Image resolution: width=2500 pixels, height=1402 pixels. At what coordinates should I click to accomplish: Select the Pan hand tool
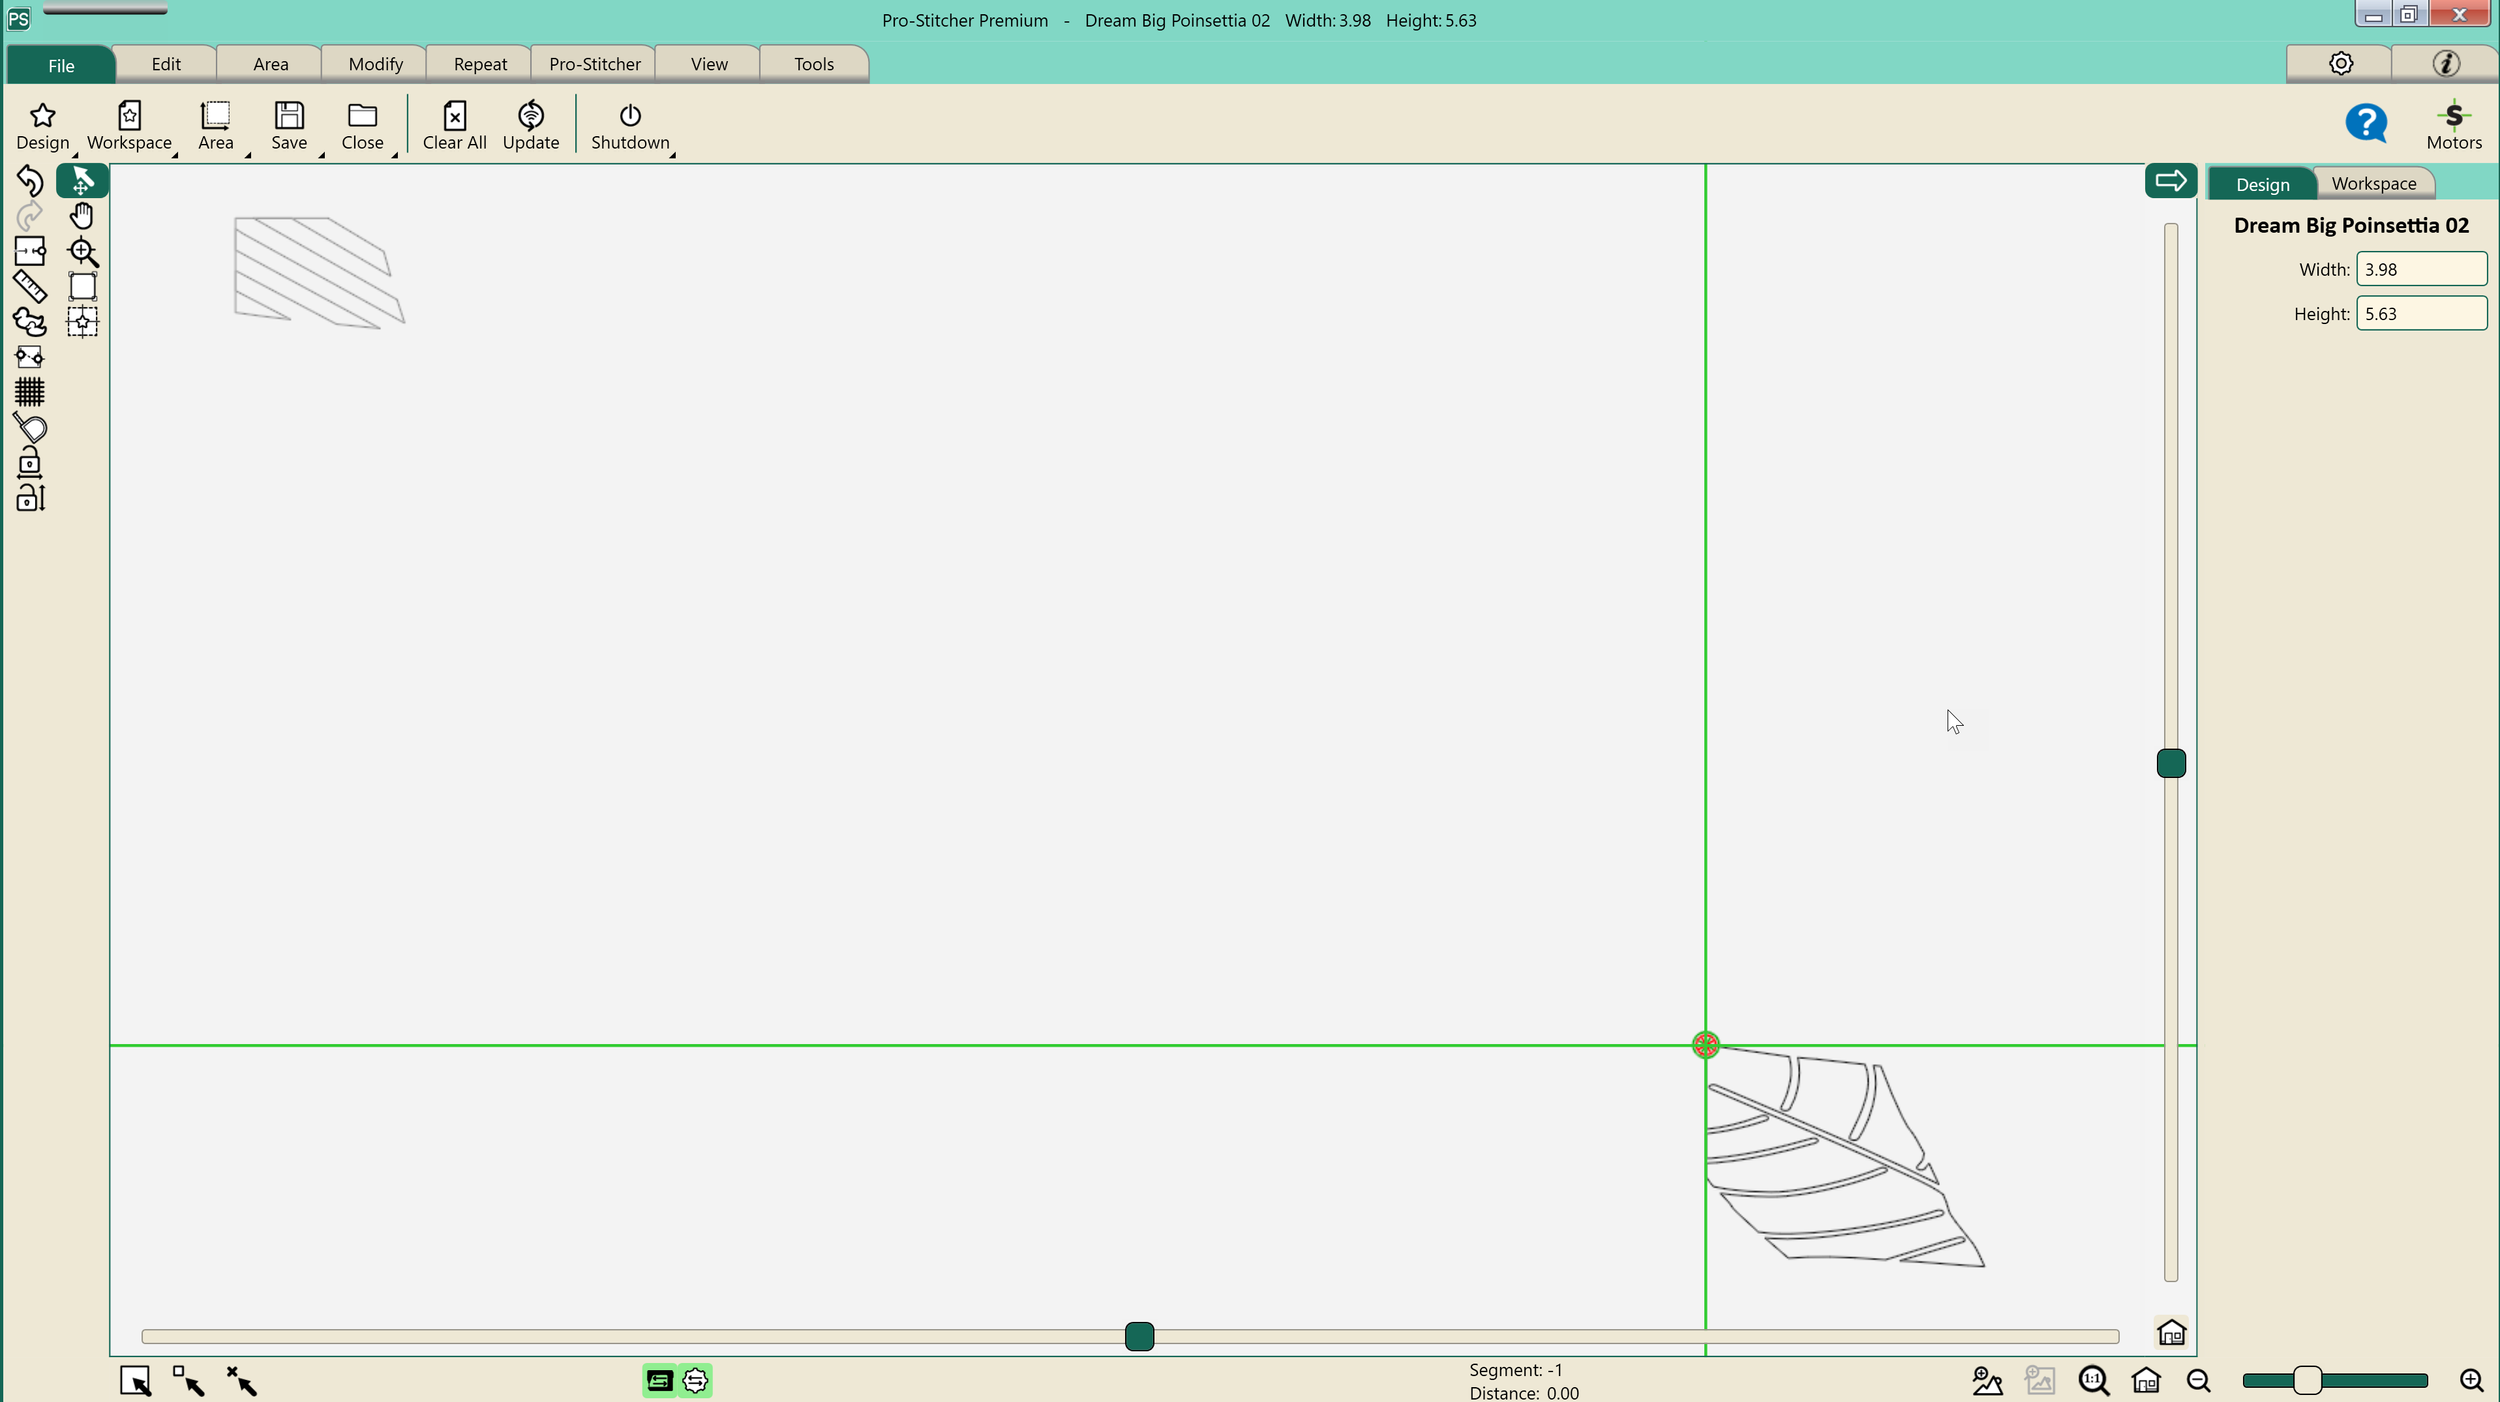coord(82,216)
